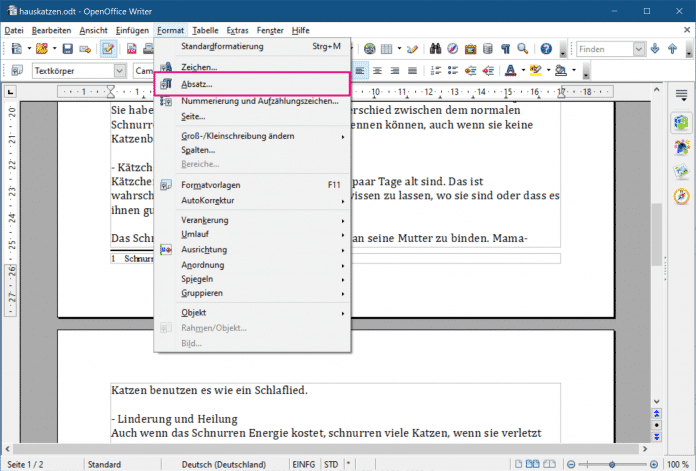Toggle nonprinting characters pilcrow icon
This screenshot has height=471, width=696.
click(x=506, y=49)
